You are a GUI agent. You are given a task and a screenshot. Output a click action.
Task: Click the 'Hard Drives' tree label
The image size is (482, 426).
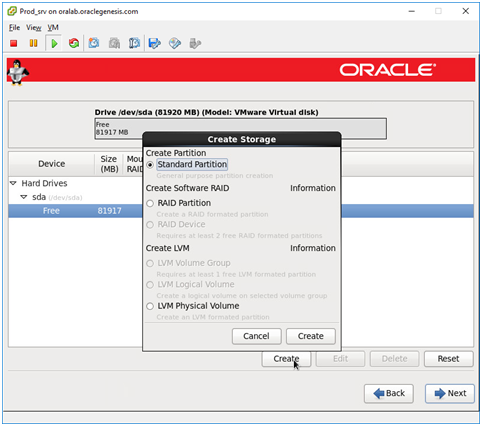point(44,183)
